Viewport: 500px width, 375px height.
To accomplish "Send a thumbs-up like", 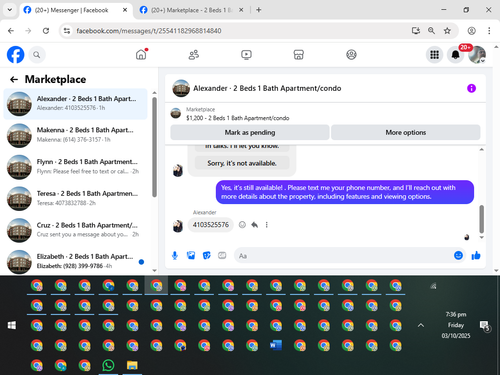I will tap(476, 256).
